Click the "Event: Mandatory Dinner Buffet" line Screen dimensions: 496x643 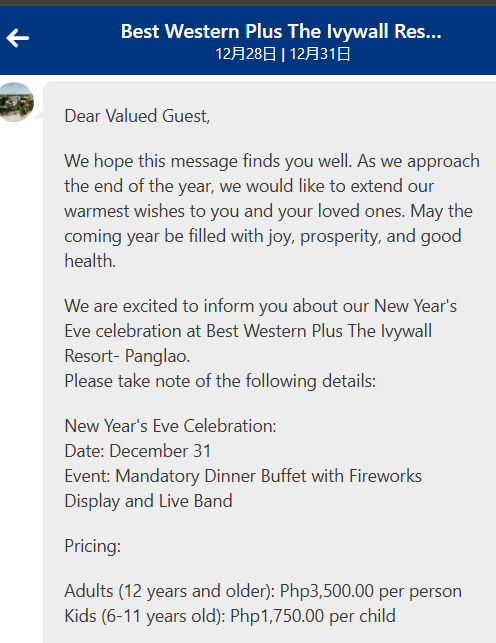click(243, 476)
